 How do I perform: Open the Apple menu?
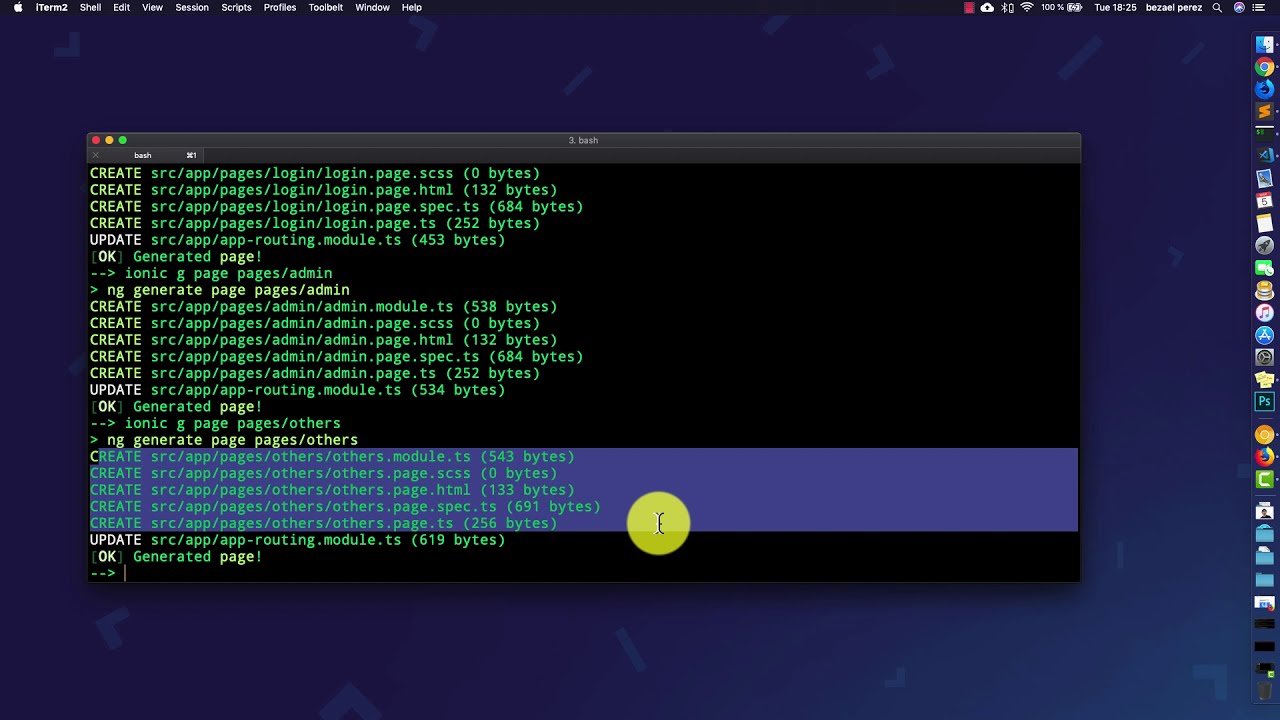click(x=17, y=7)
